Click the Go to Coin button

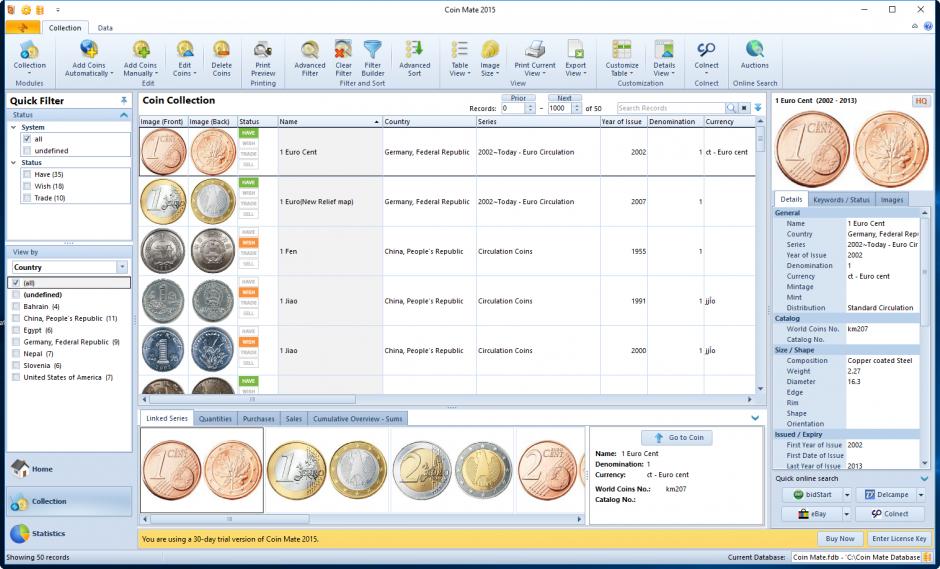coord(679,438)
